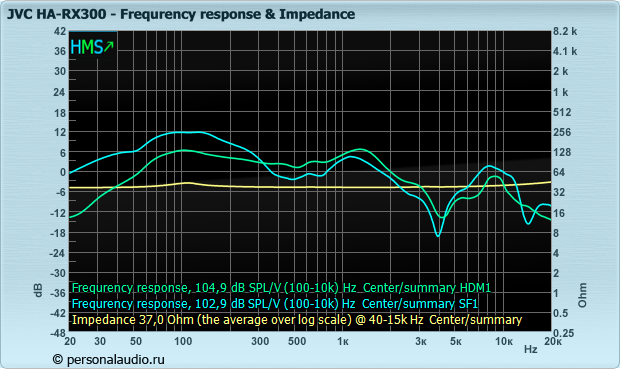
Task: Click the '8.2 k' Ohm axis value
Action: [x=565, y=31]
